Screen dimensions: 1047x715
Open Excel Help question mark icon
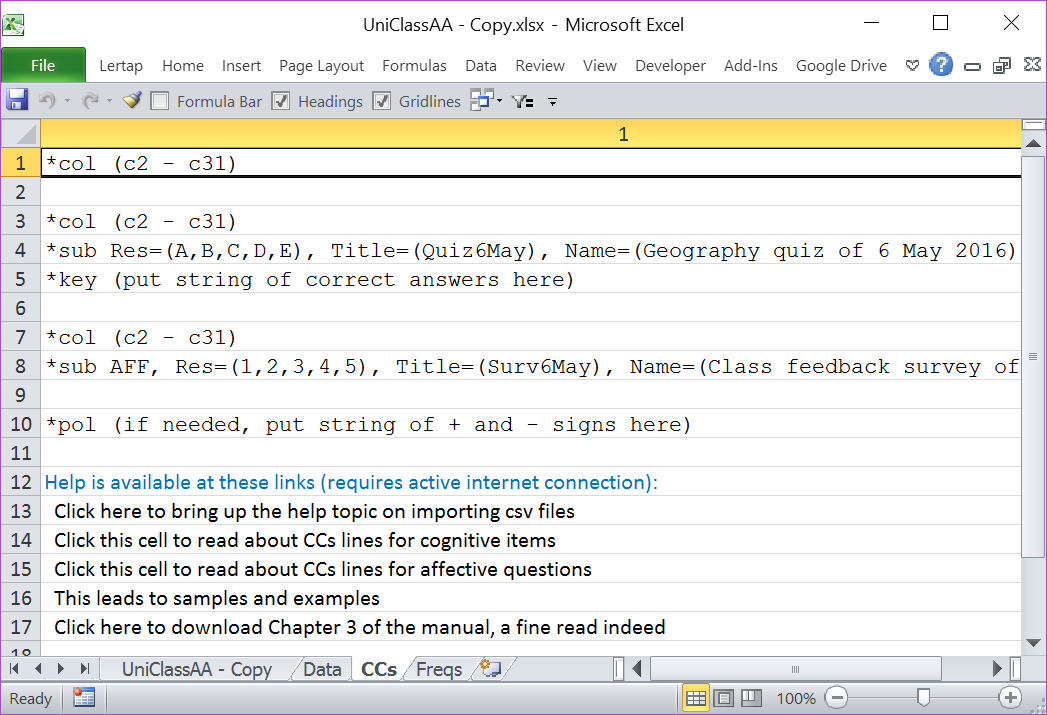click(x=940, y=65)
